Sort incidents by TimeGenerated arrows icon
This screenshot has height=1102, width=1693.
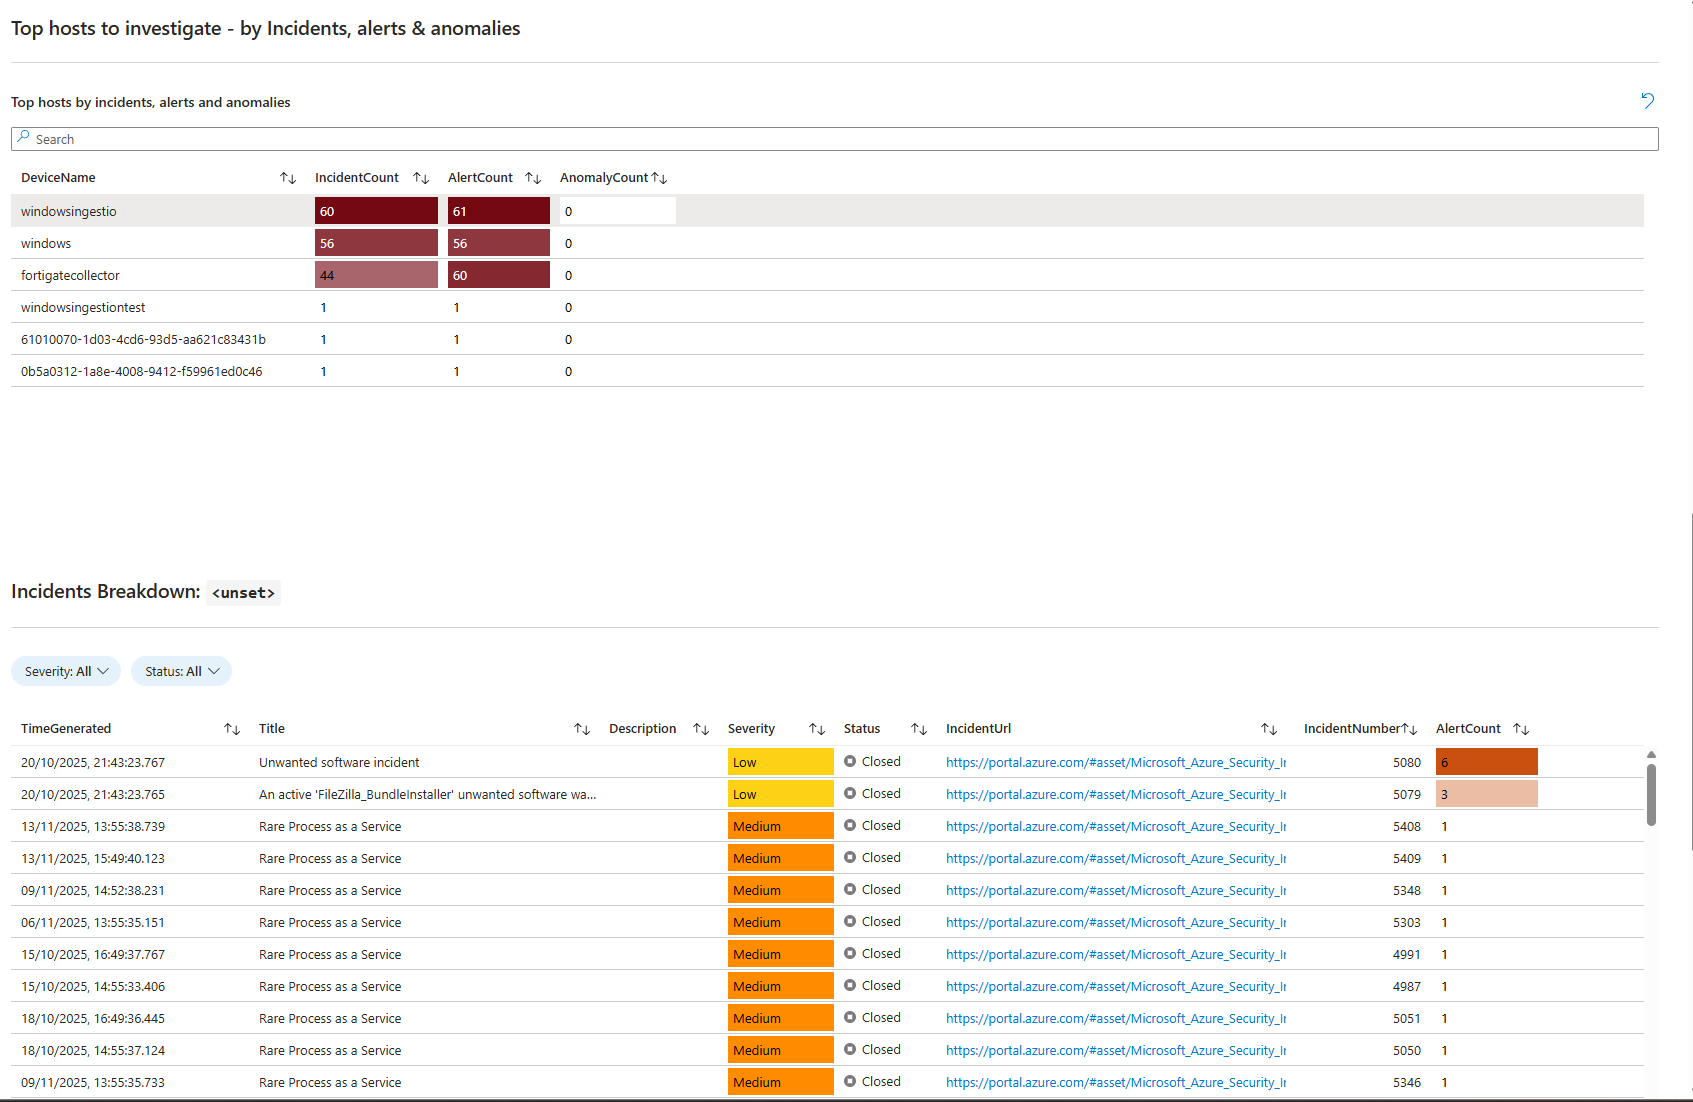click(x=232, y=729)
